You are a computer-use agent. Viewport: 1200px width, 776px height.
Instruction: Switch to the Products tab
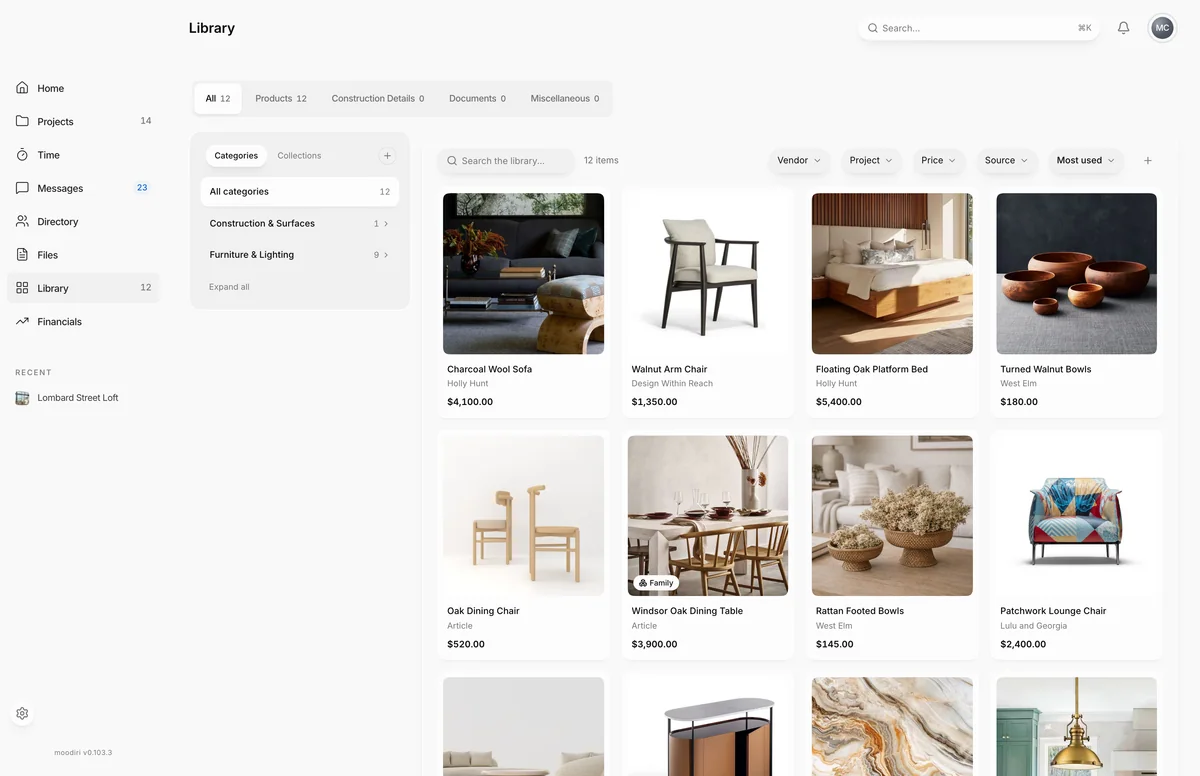tap(281, 98)
